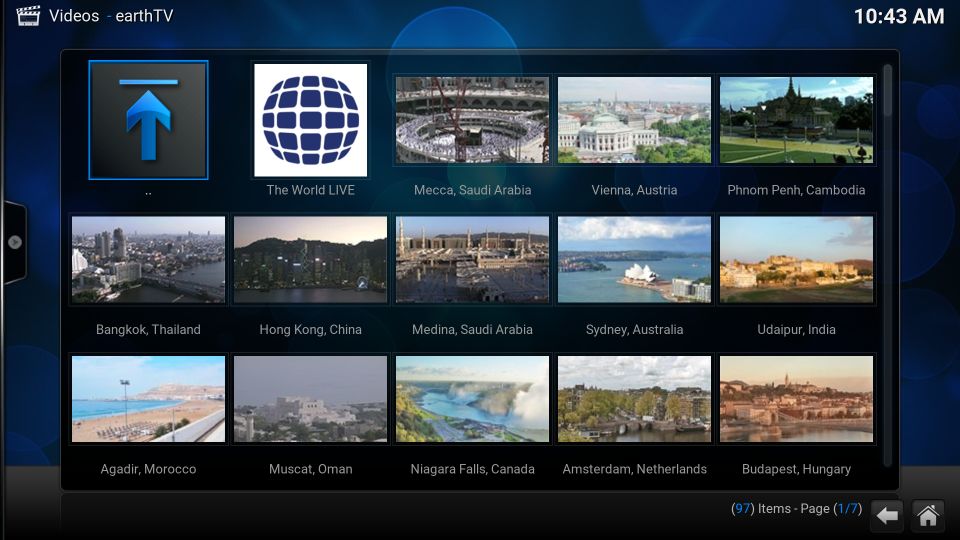Open the Bangkok, Thailand thumbnail

[x=148, y=260]
